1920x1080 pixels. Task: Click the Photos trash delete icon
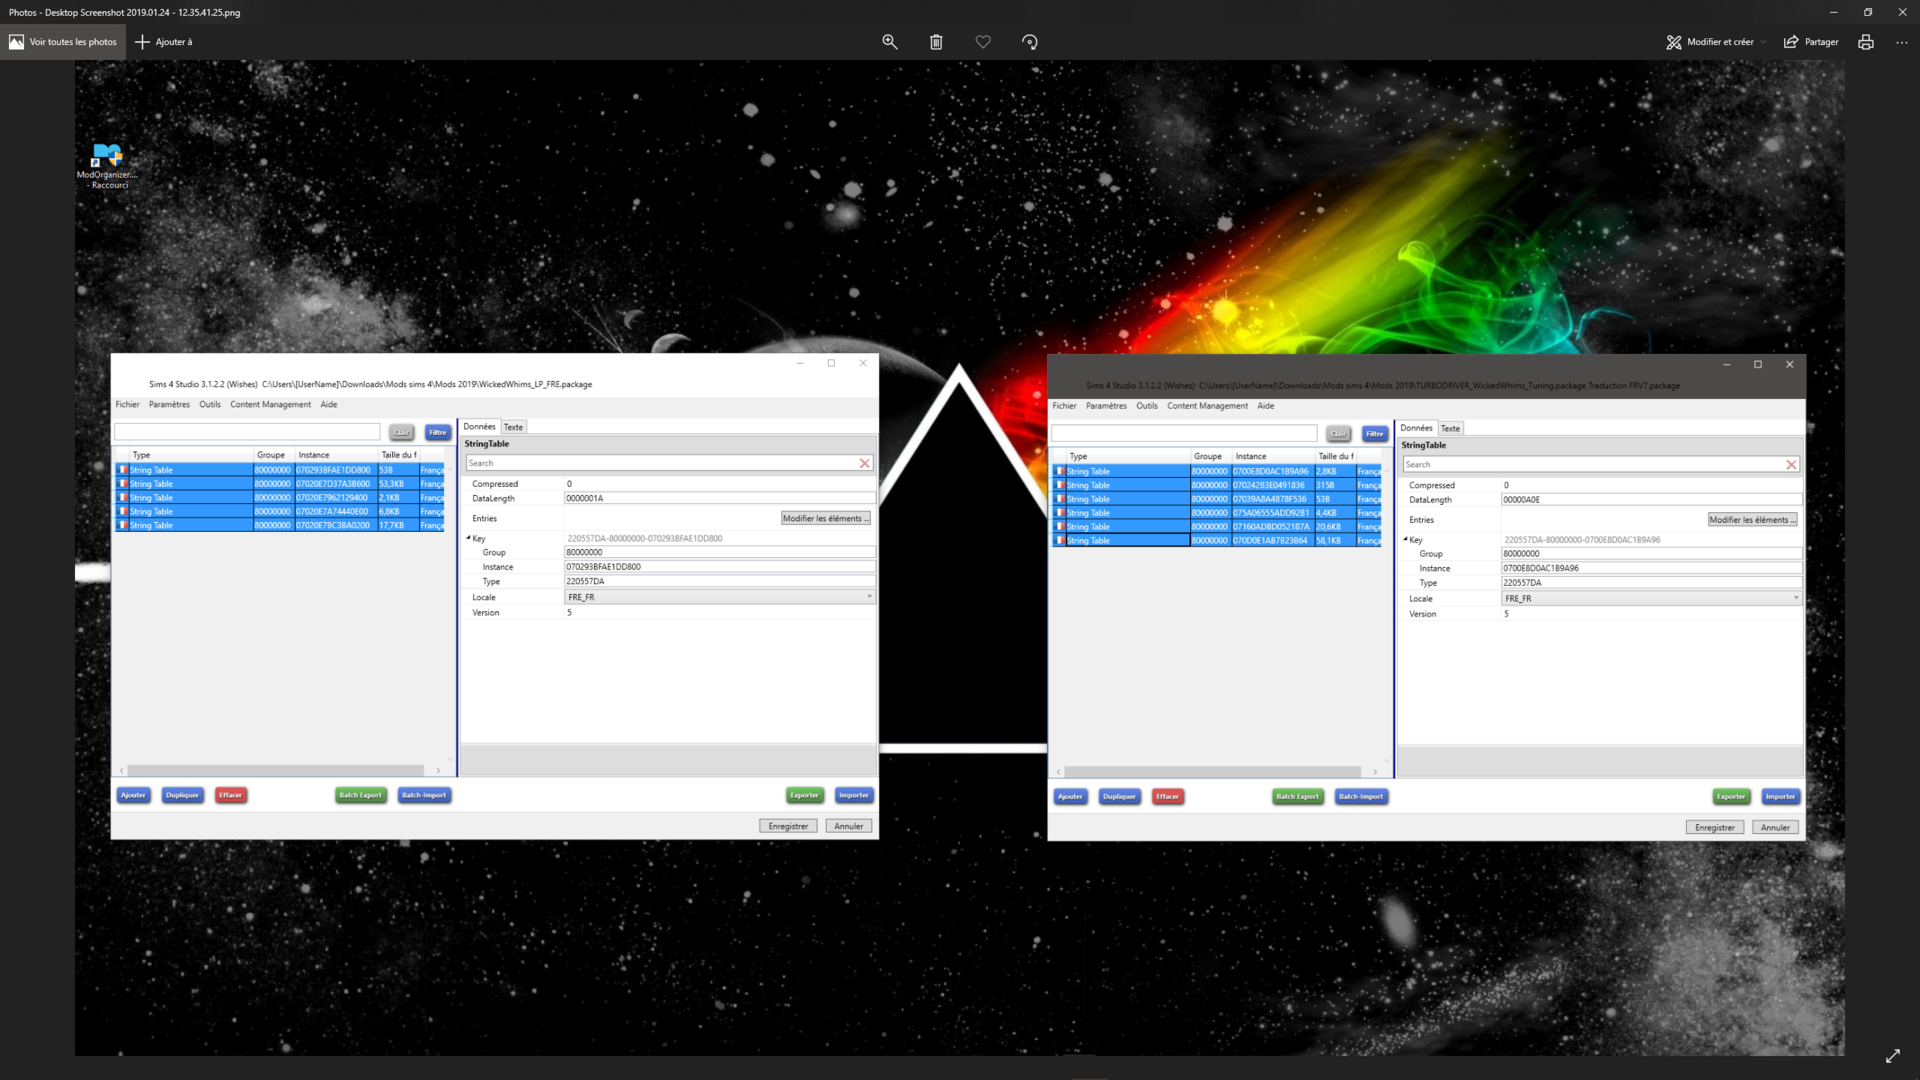click(x=936, y=42)
